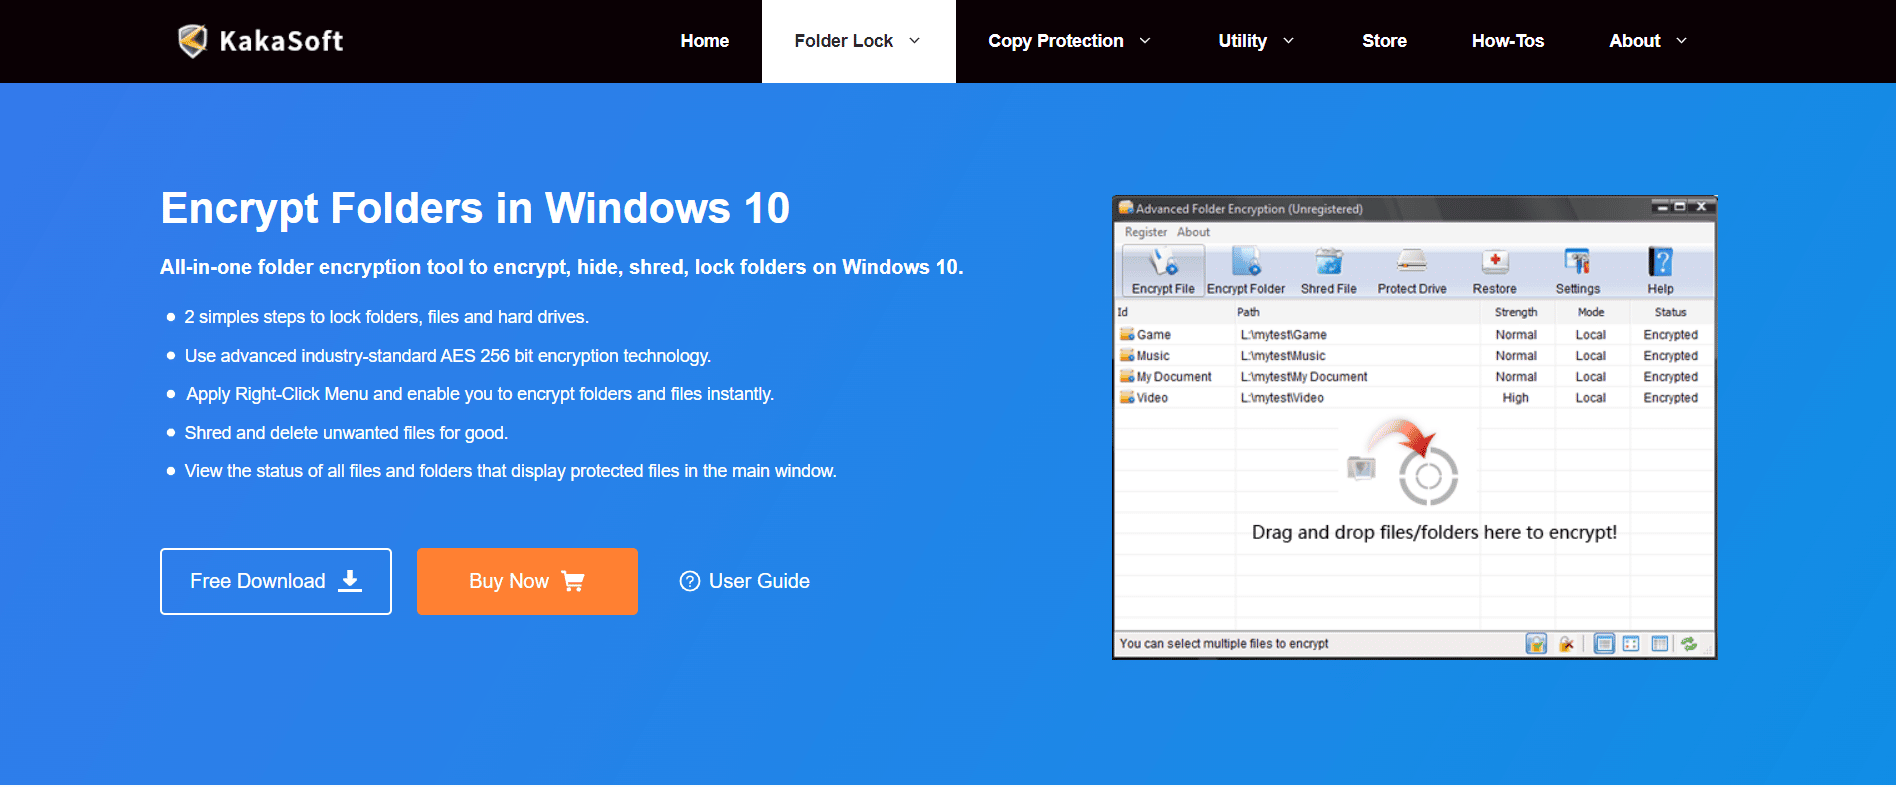Viewport: 1896px width, 787px height.
Task: Click the KakaSoft shield logo icon
Action: pos(192,41)
